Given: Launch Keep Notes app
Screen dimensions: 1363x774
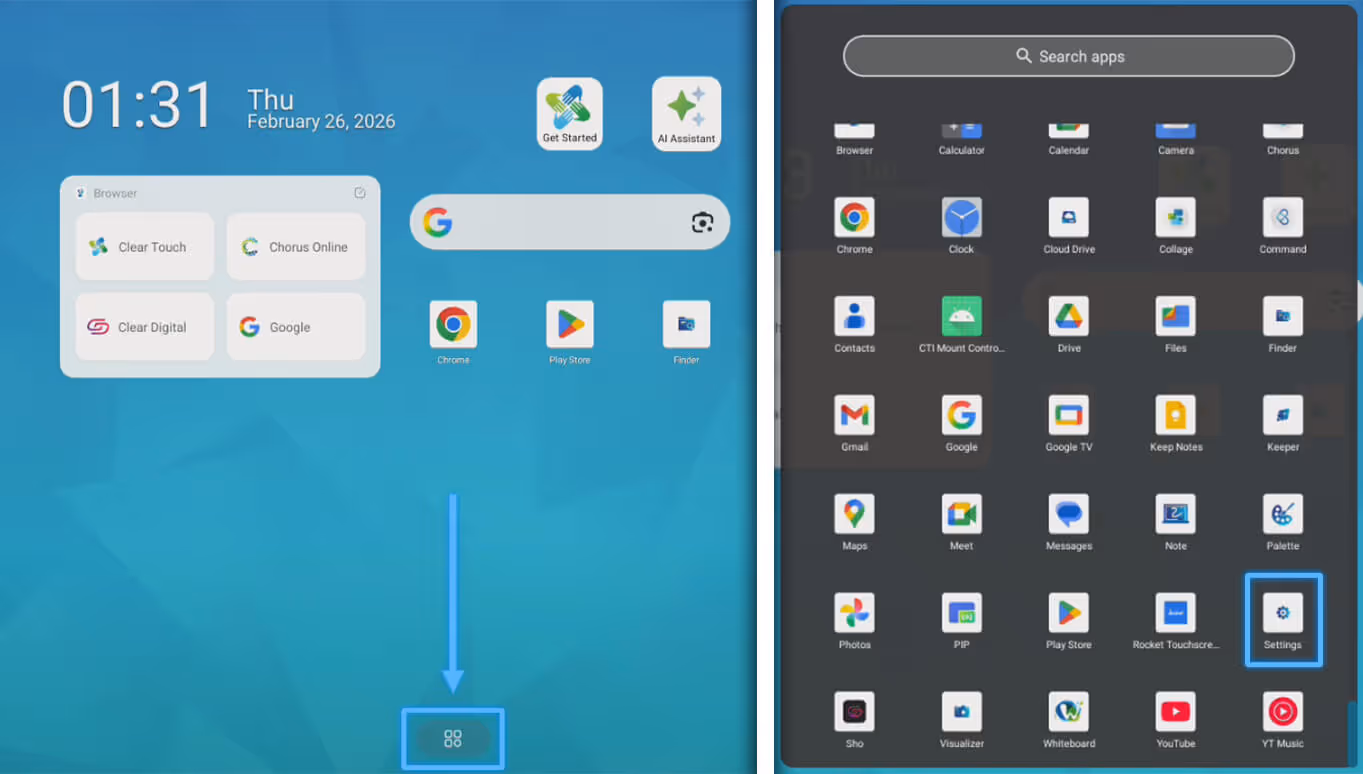Looking at the screenshot, I should coord(1176,424).
